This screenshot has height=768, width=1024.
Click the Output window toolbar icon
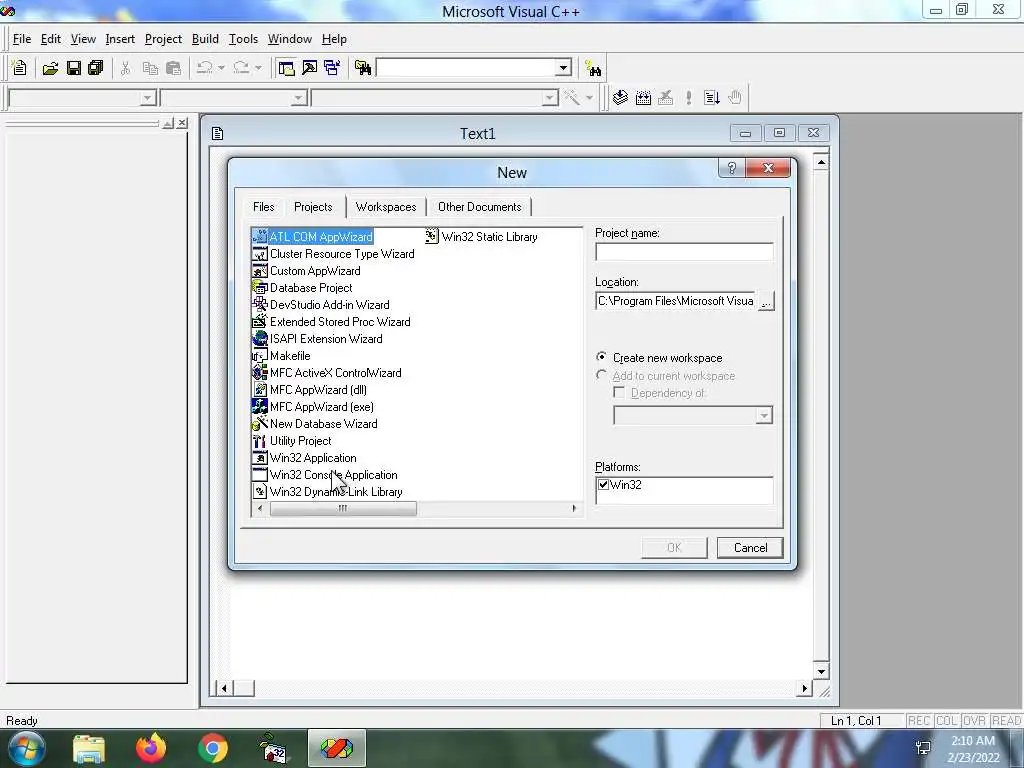[309, 67]
